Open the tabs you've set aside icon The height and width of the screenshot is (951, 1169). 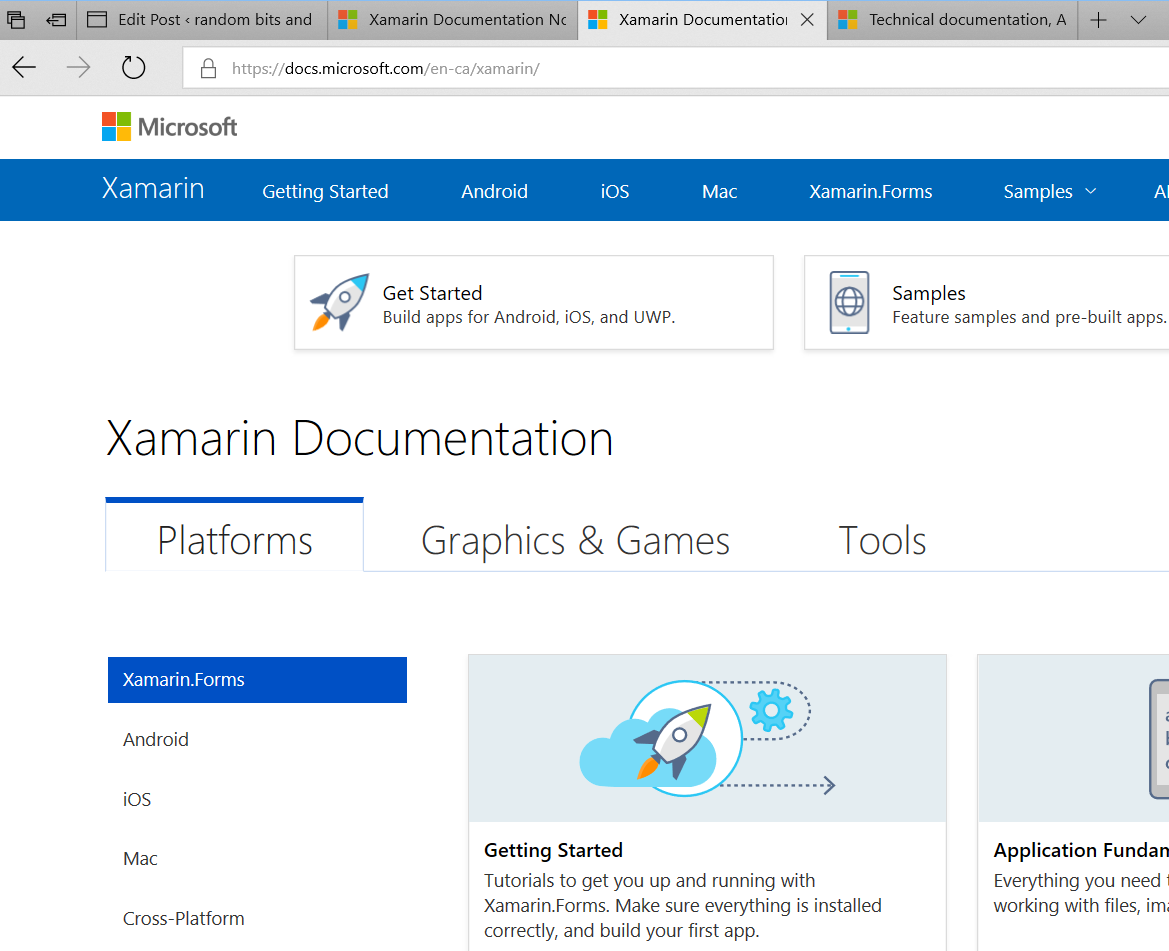tap(16, 20)
